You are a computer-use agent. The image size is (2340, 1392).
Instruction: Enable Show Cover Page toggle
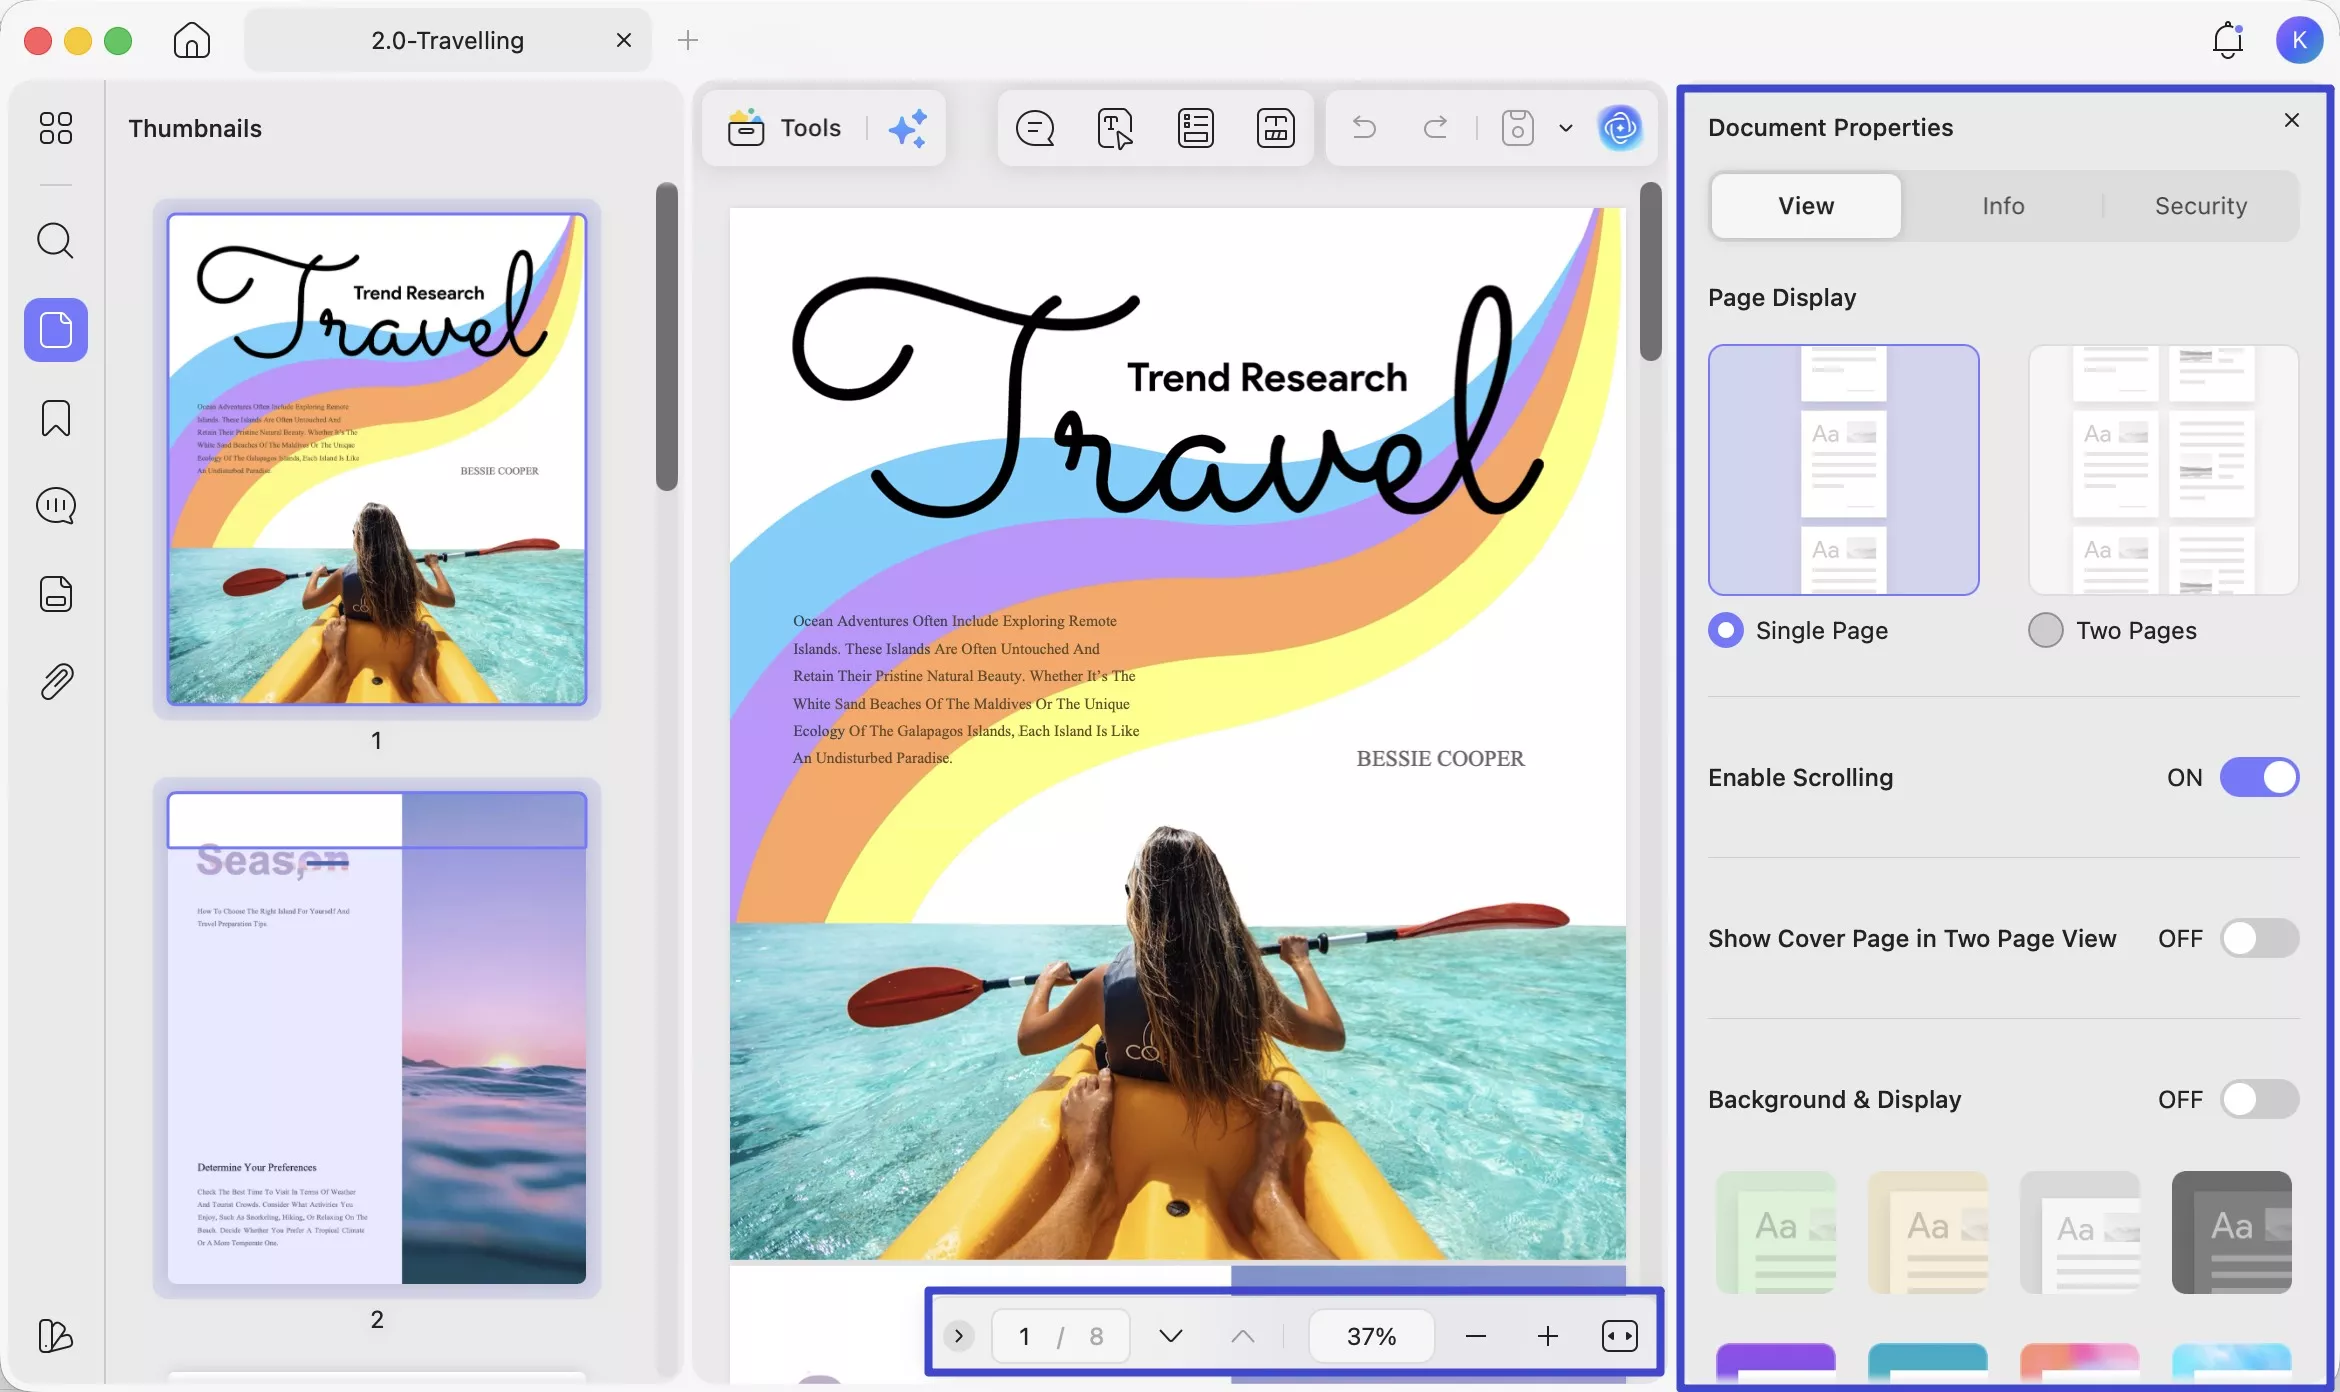(2259, 938)
